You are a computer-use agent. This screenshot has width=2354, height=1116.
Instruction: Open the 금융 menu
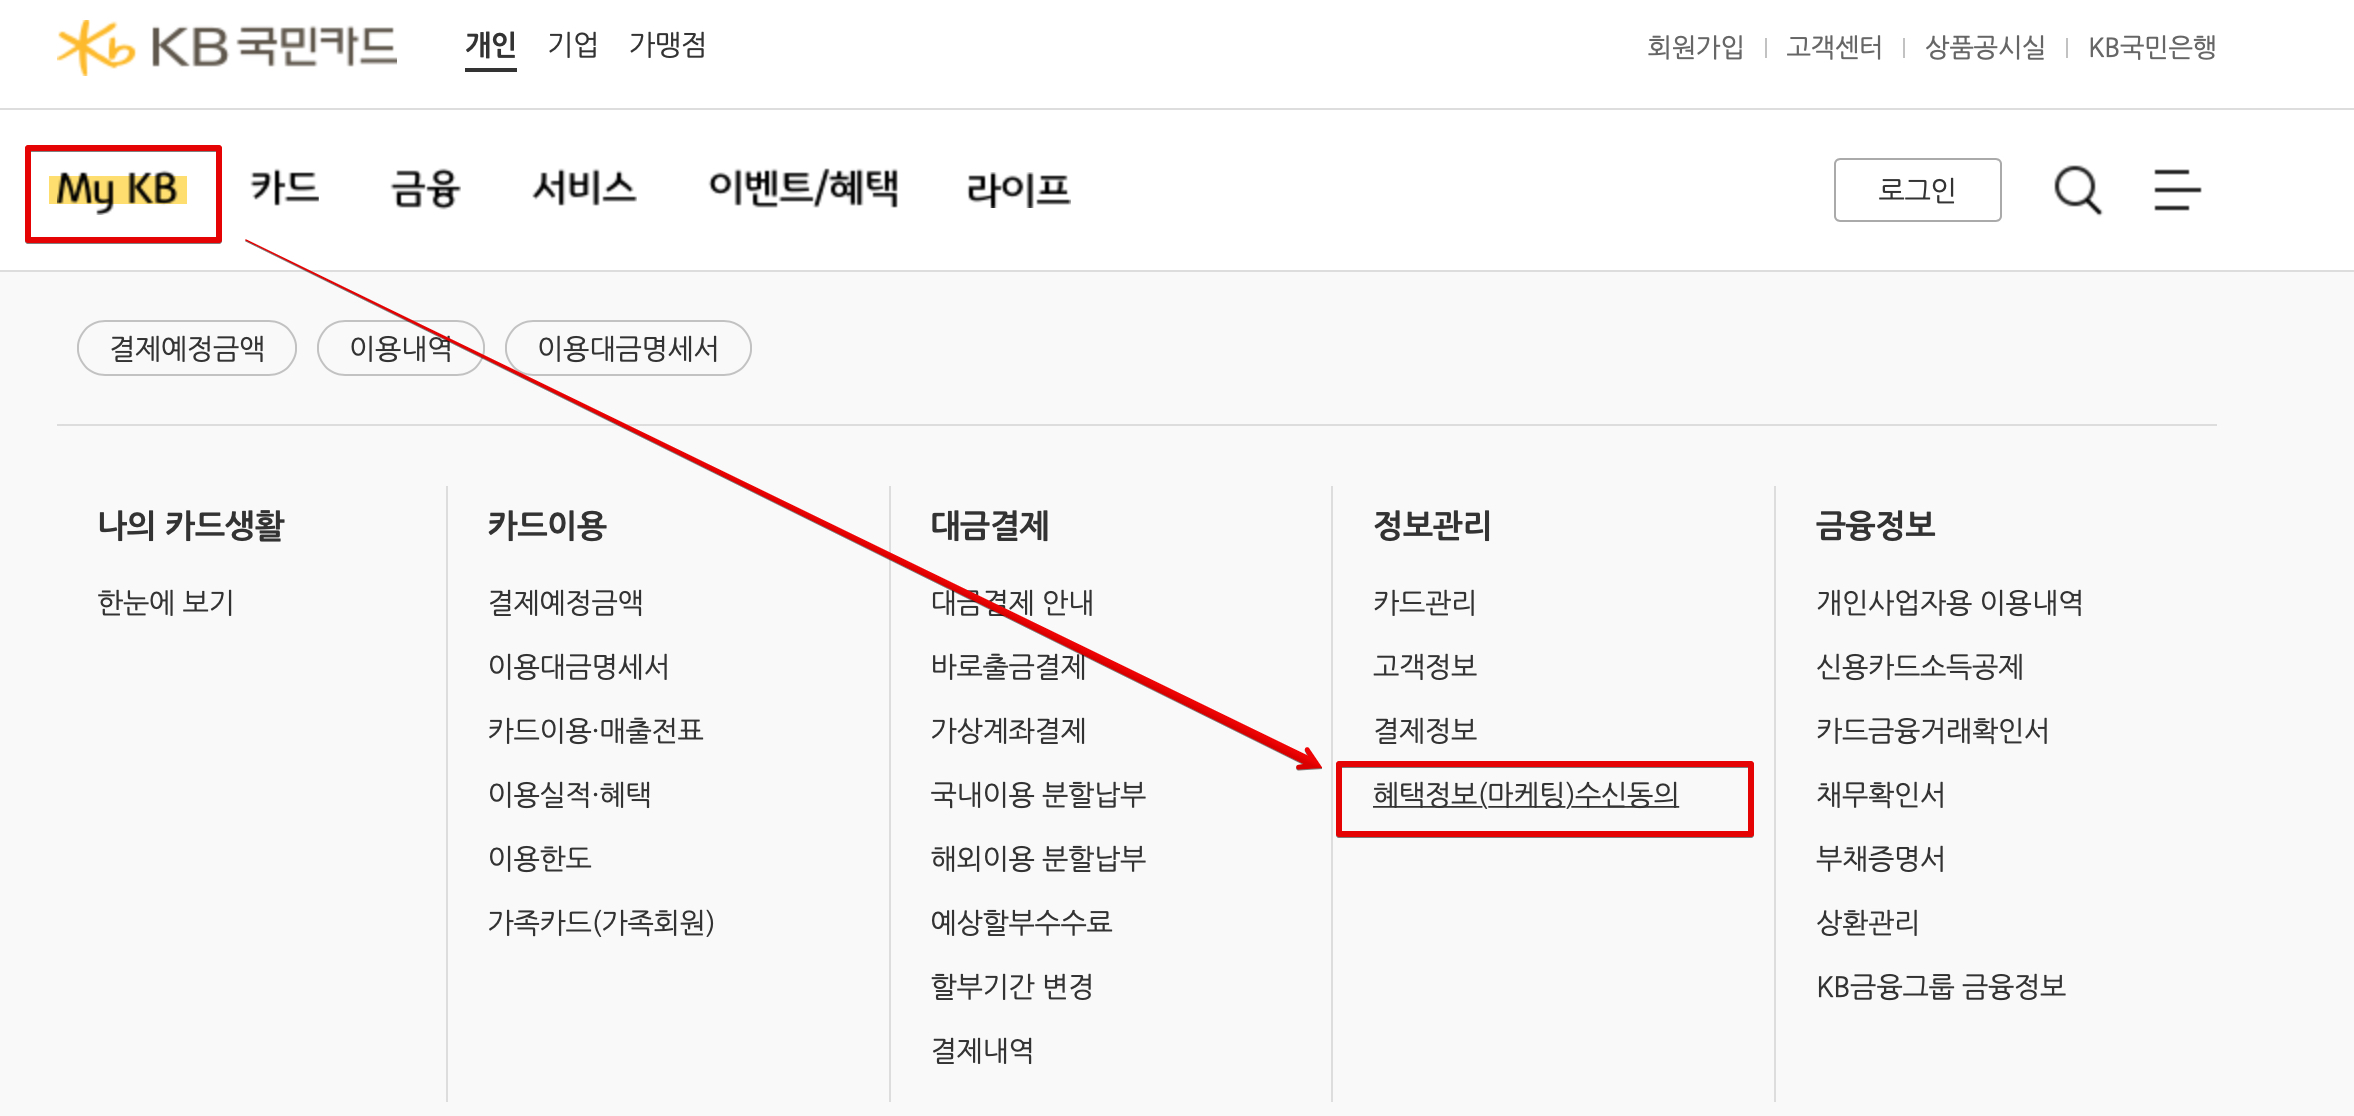point(426,188)
